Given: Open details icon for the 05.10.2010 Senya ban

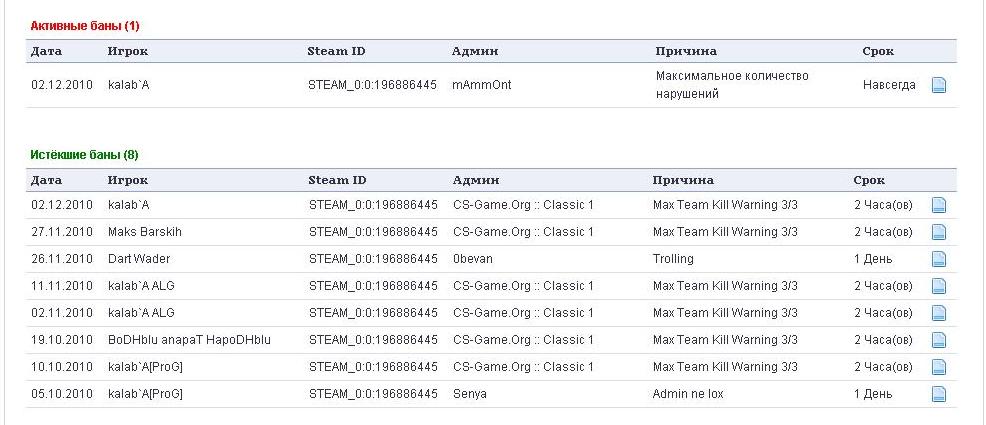Looking at the screenshot, I should [x=939, y=395].
